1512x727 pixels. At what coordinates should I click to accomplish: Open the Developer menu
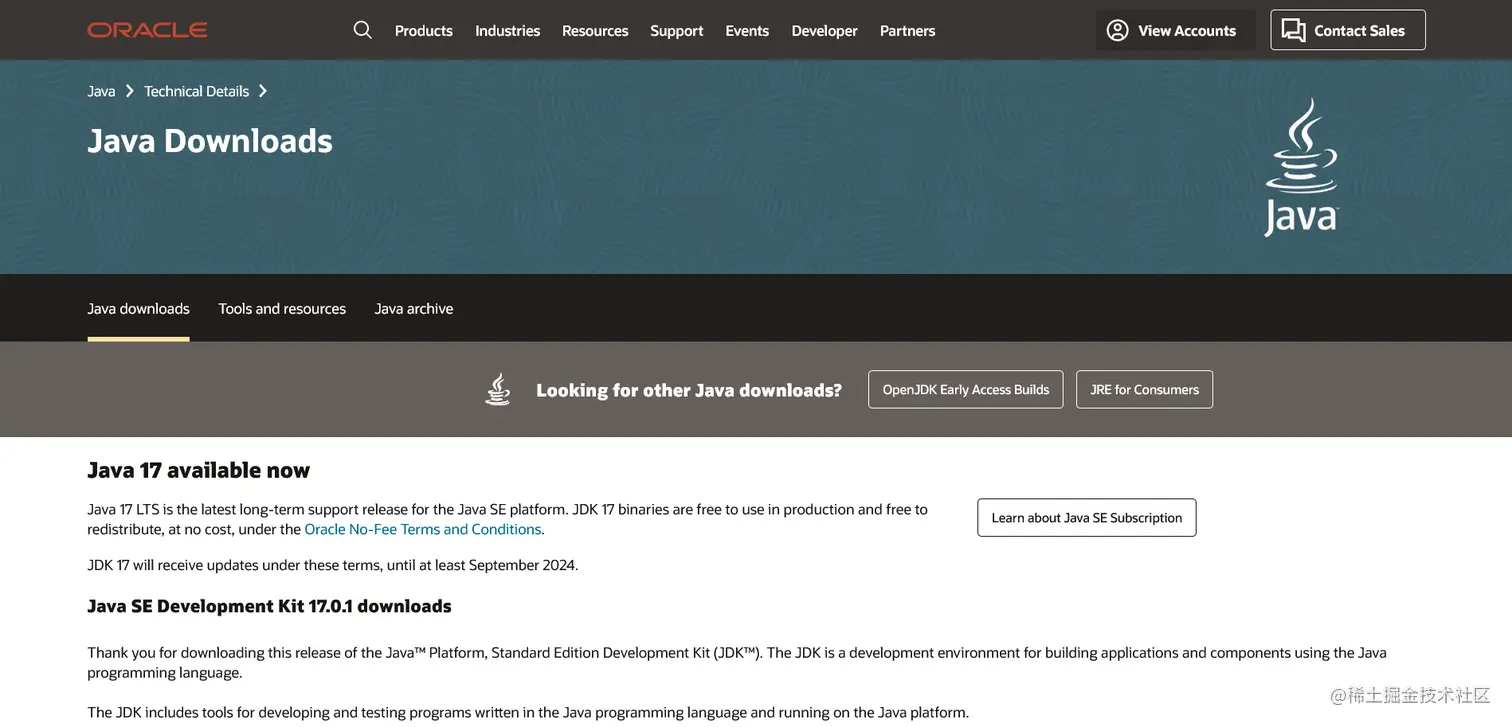click(x=824, y=31)
